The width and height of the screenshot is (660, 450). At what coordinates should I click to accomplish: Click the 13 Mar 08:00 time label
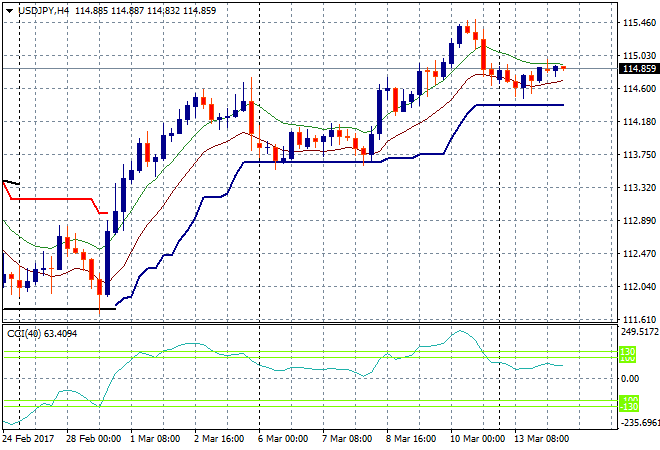tap(542, 439)
